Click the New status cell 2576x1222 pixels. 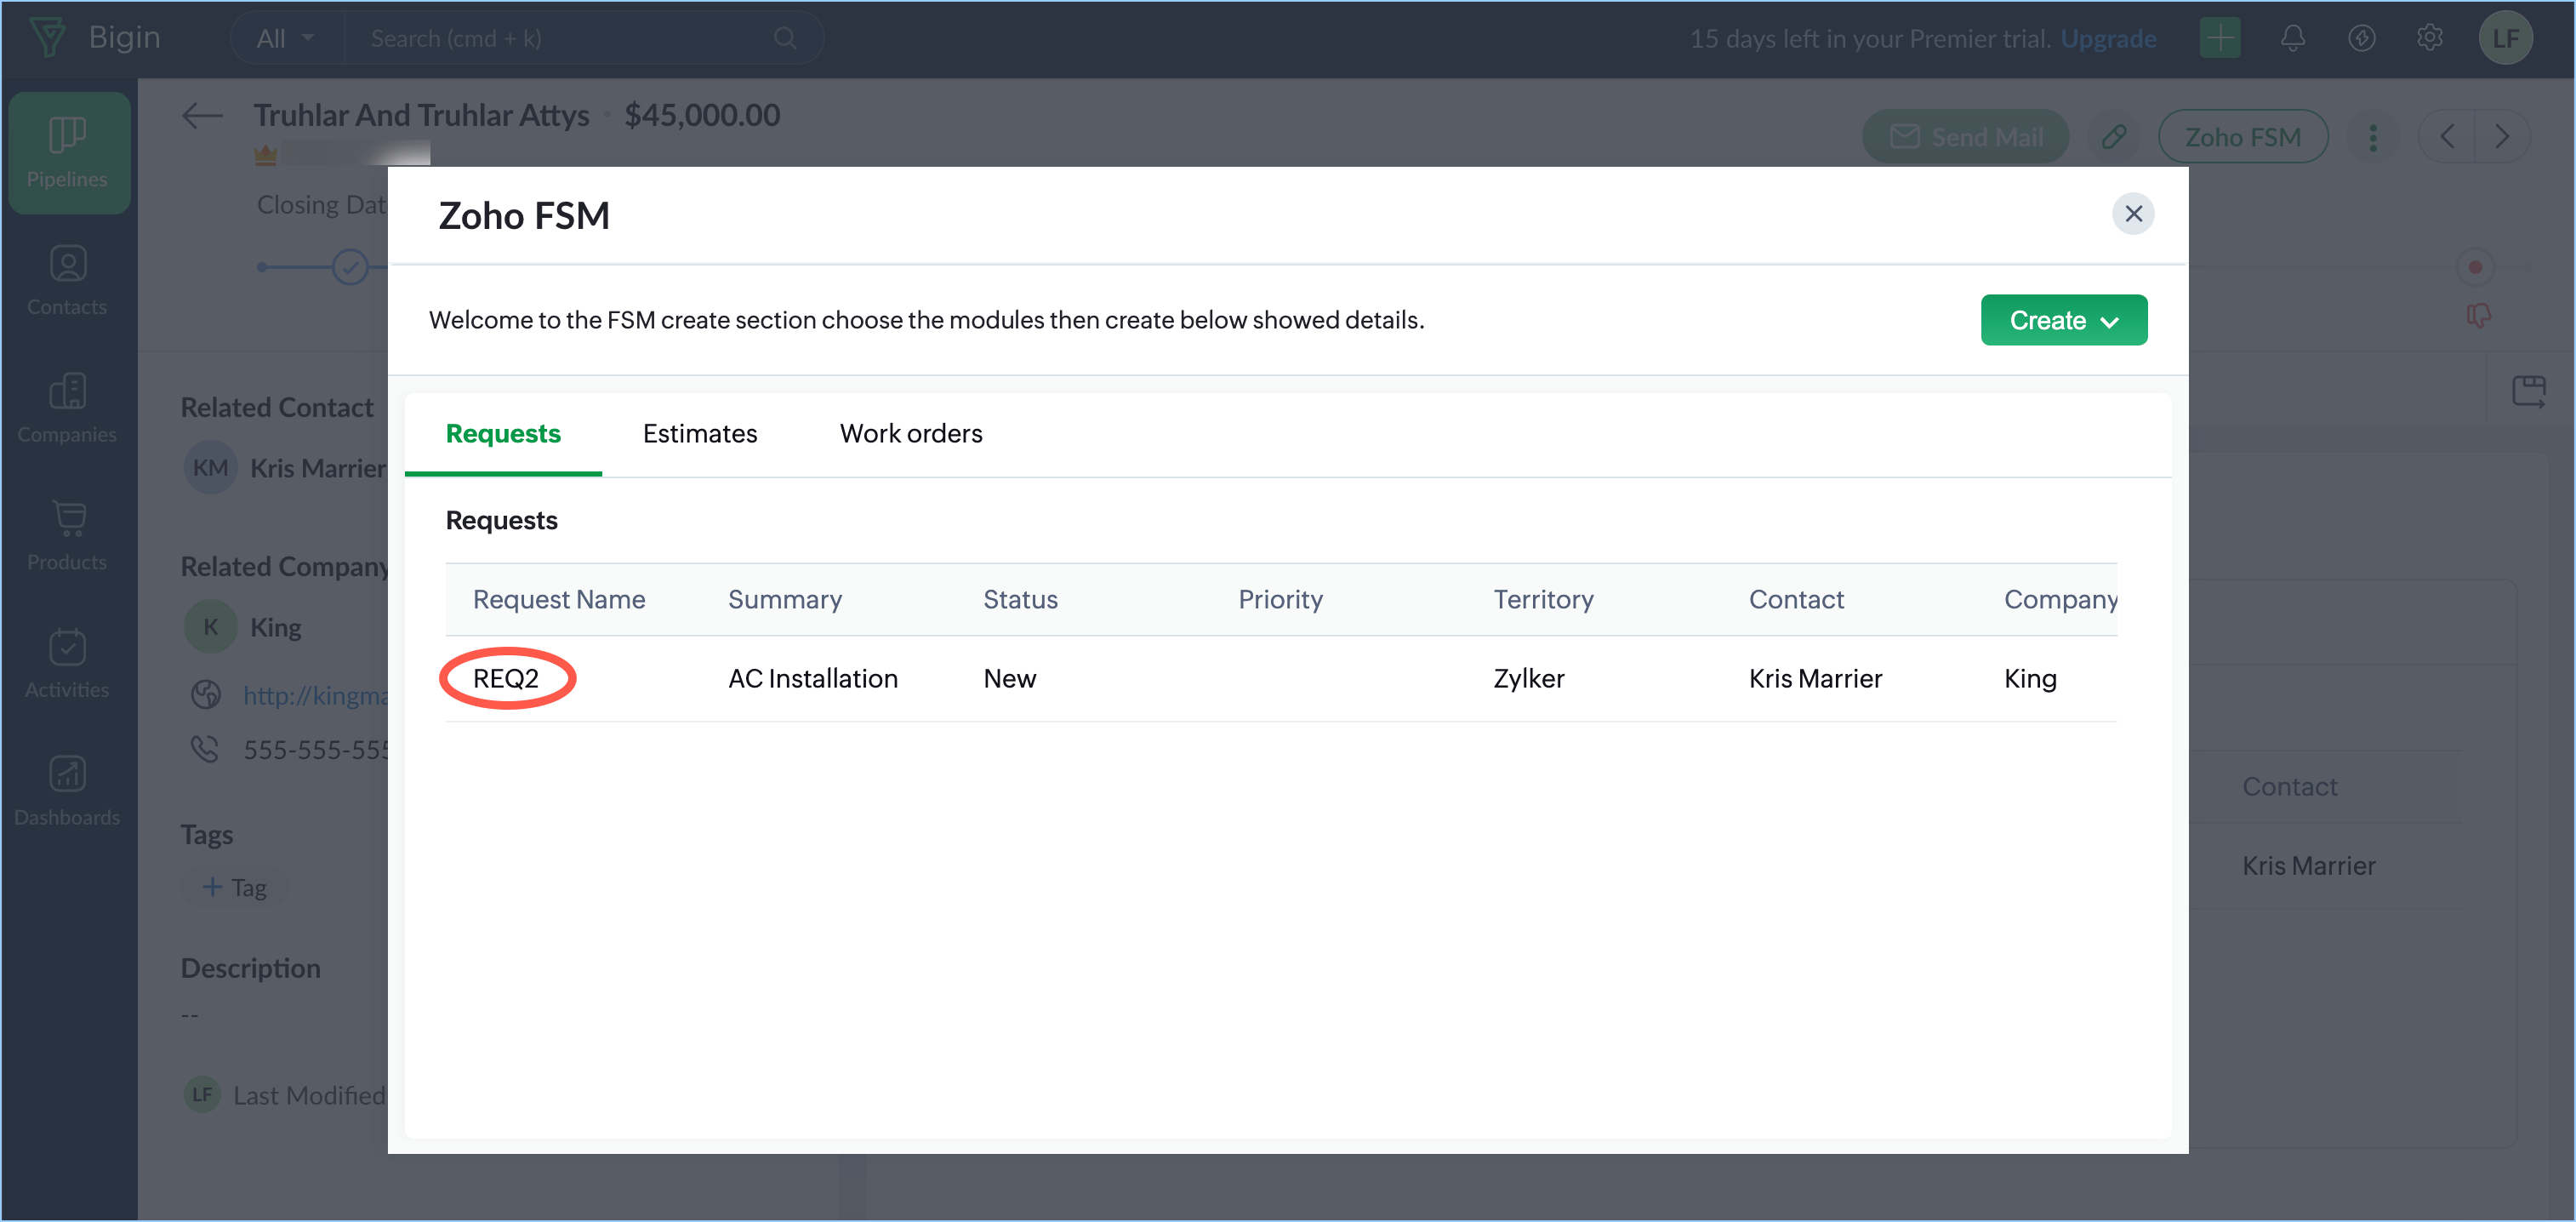[1009, 678]
